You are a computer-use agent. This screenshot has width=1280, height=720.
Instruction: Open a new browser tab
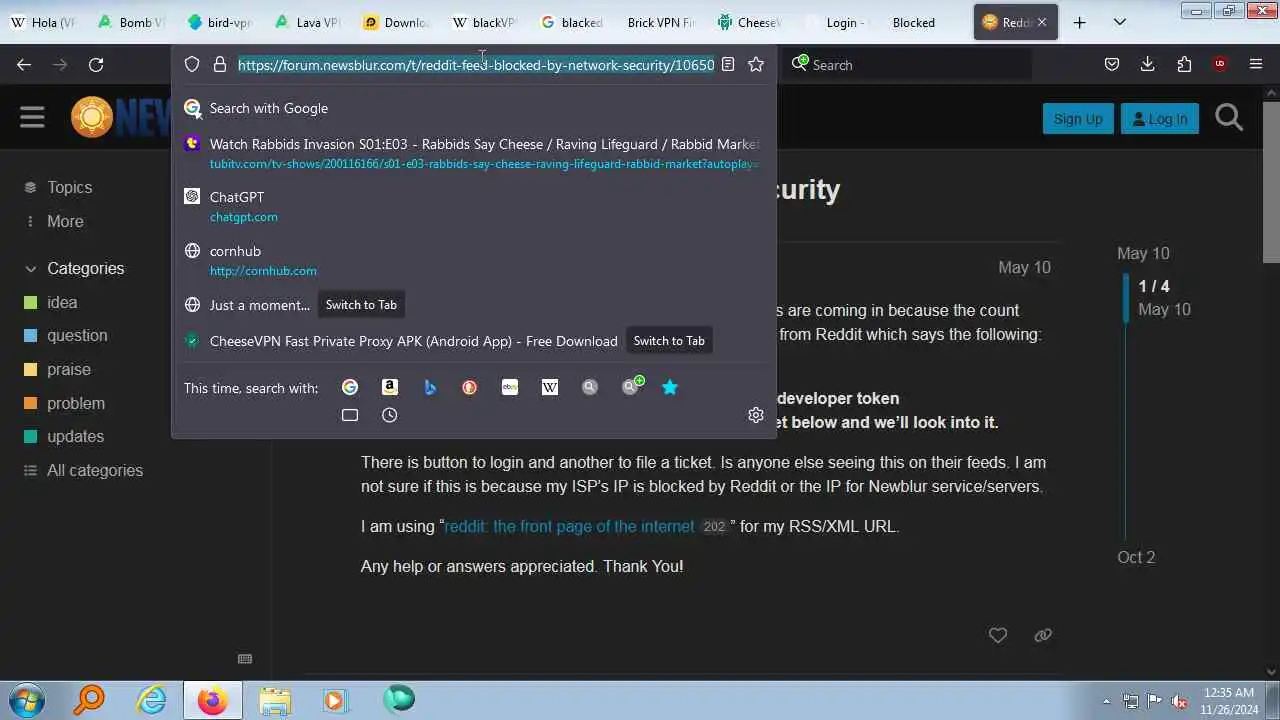(1079, 22)
